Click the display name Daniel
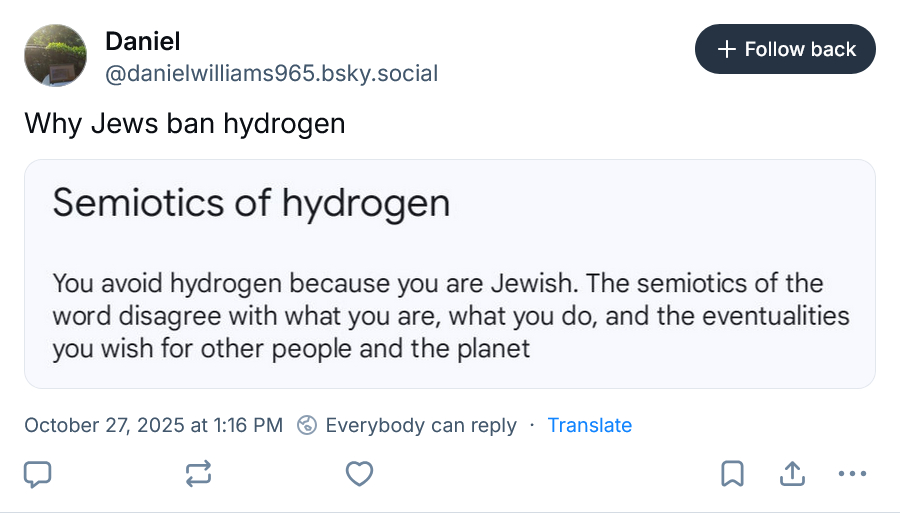 (x=143, y=42)
